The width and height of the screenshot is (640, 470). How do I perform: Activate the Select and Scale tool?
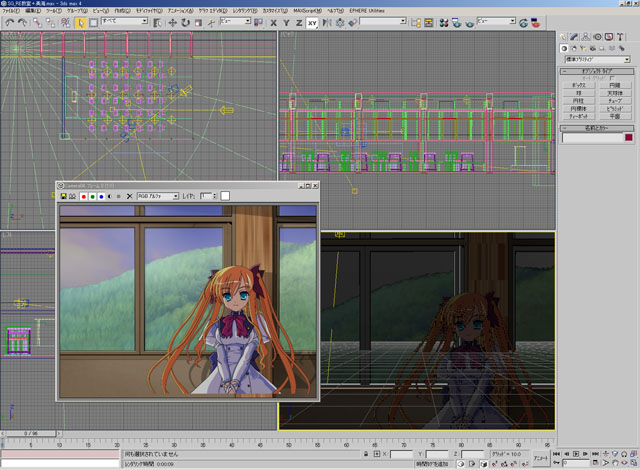coord(198,23)
